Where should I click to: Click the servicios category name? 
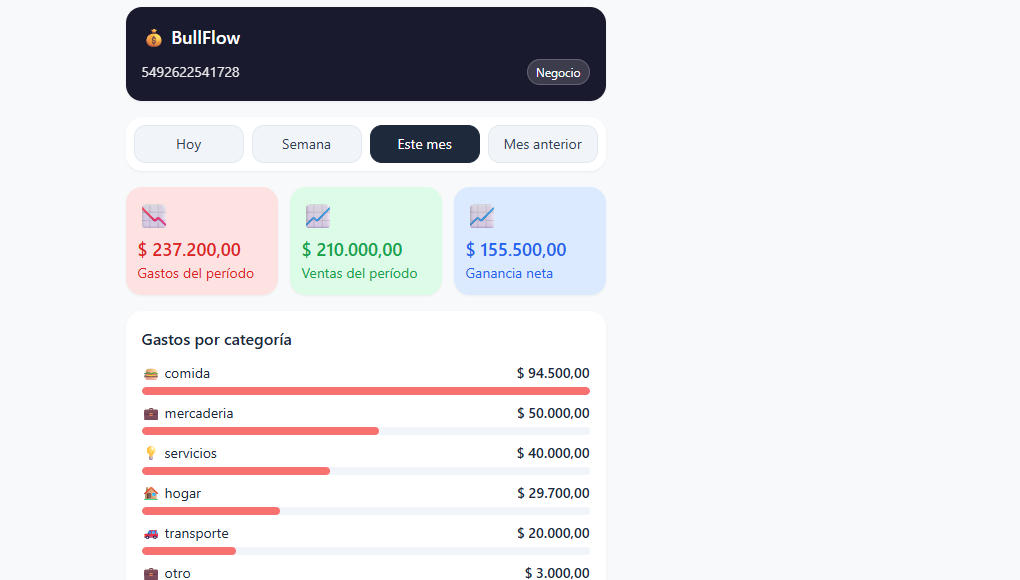(x=191, y=454)
